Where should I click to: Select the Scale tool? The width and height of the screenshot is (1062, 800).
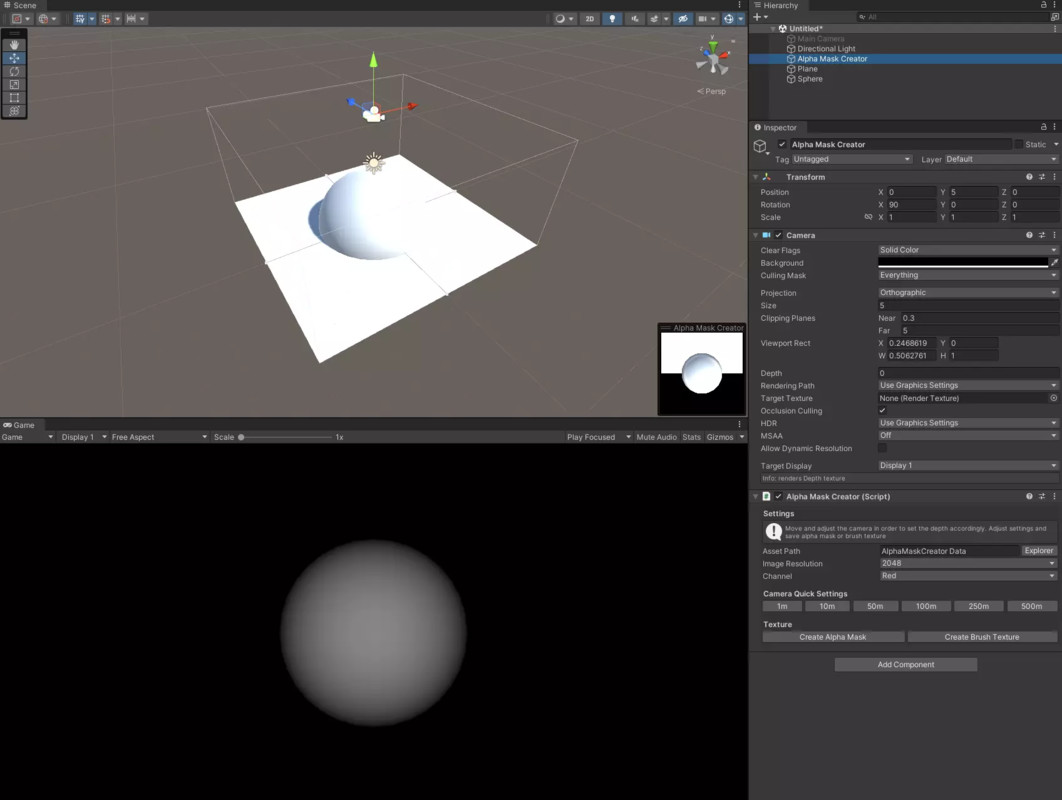[x=14, y=85]
